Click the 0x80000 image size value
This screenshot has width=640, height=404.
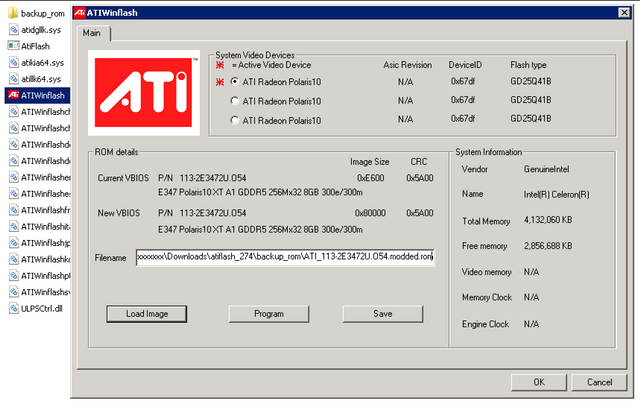pyautogui.click(x=370, y=213)
